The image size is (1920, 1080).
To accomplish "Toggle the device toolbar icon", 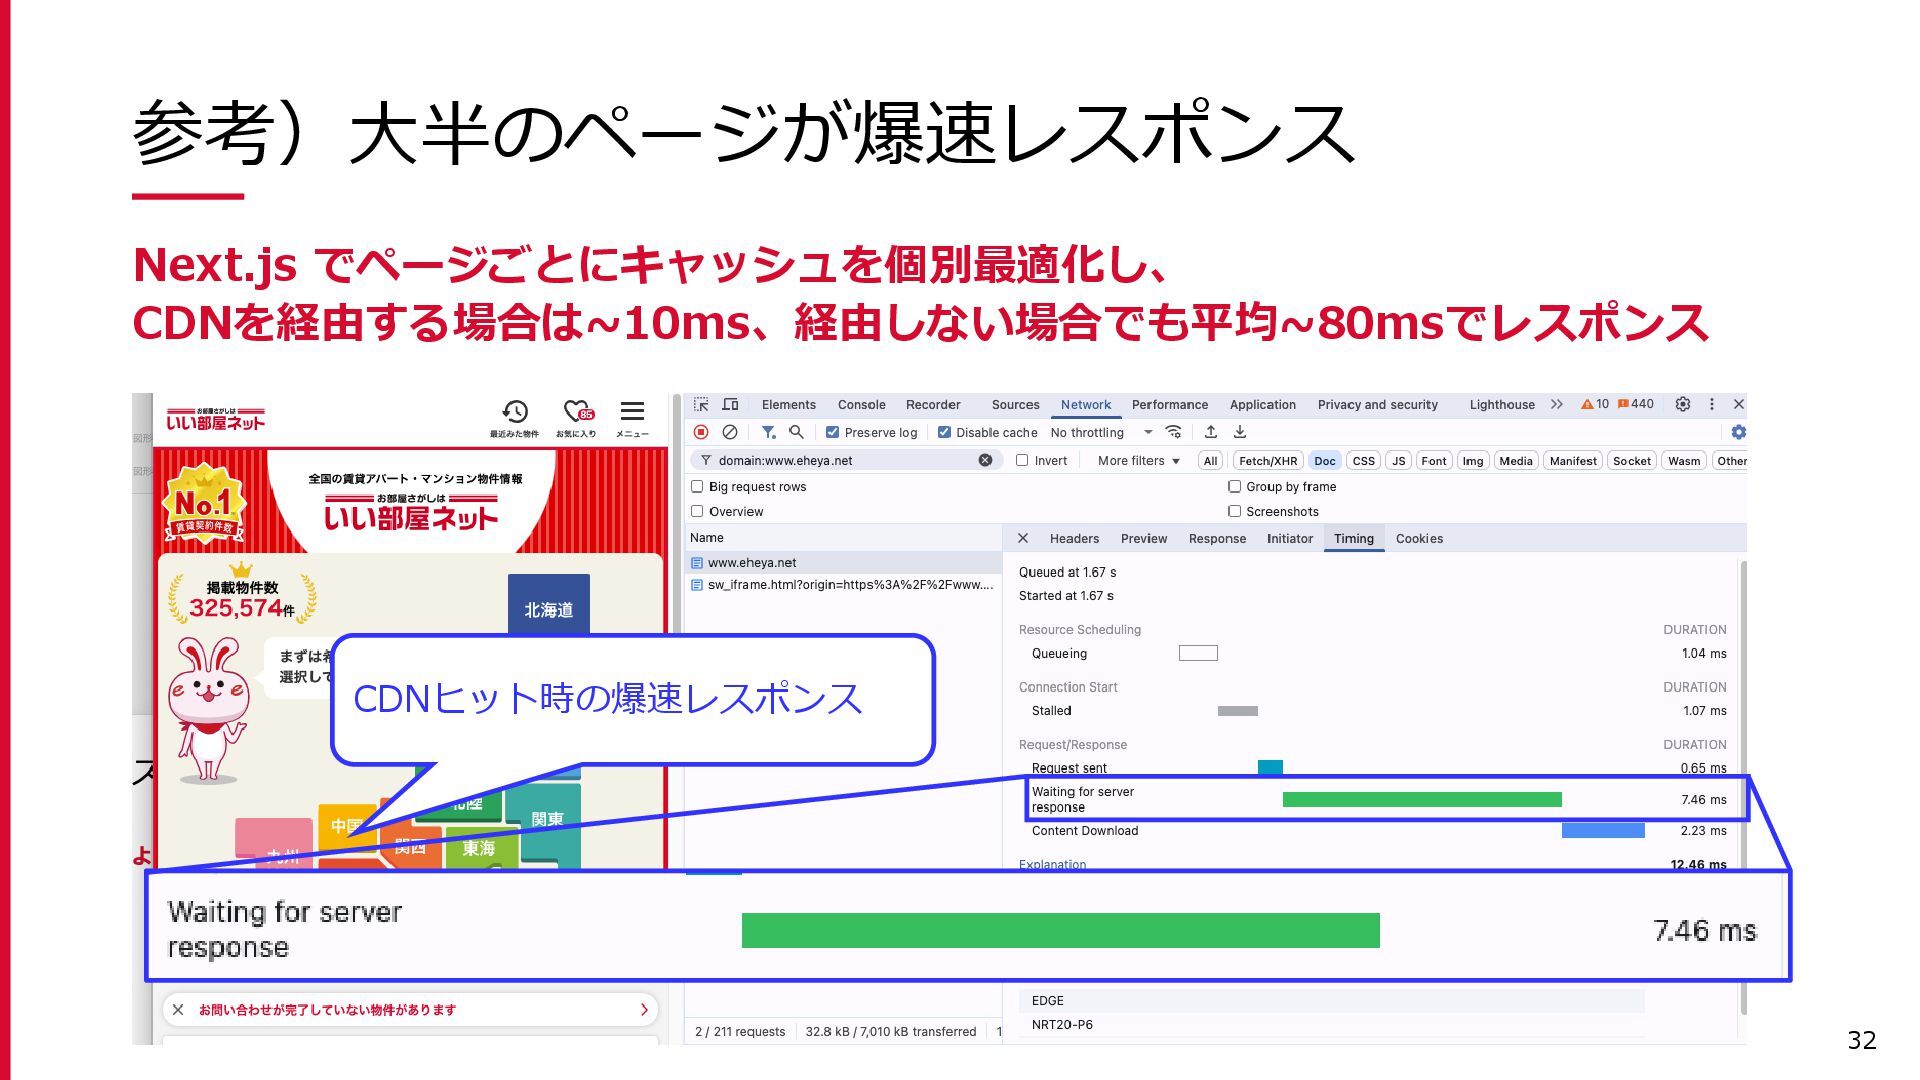I will click(730, 404).
